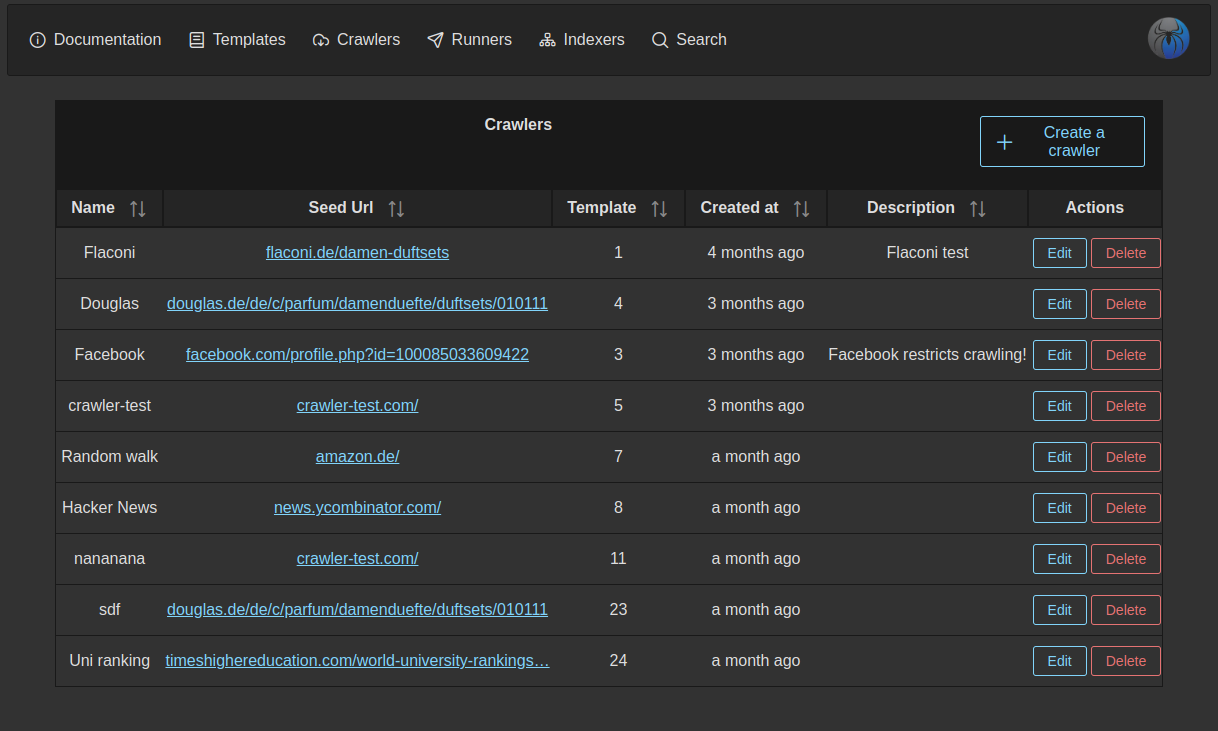Click the Create a crawler button
Image resolution: width=1218 pixels, height=731 pixels.
pos(1062,142)
